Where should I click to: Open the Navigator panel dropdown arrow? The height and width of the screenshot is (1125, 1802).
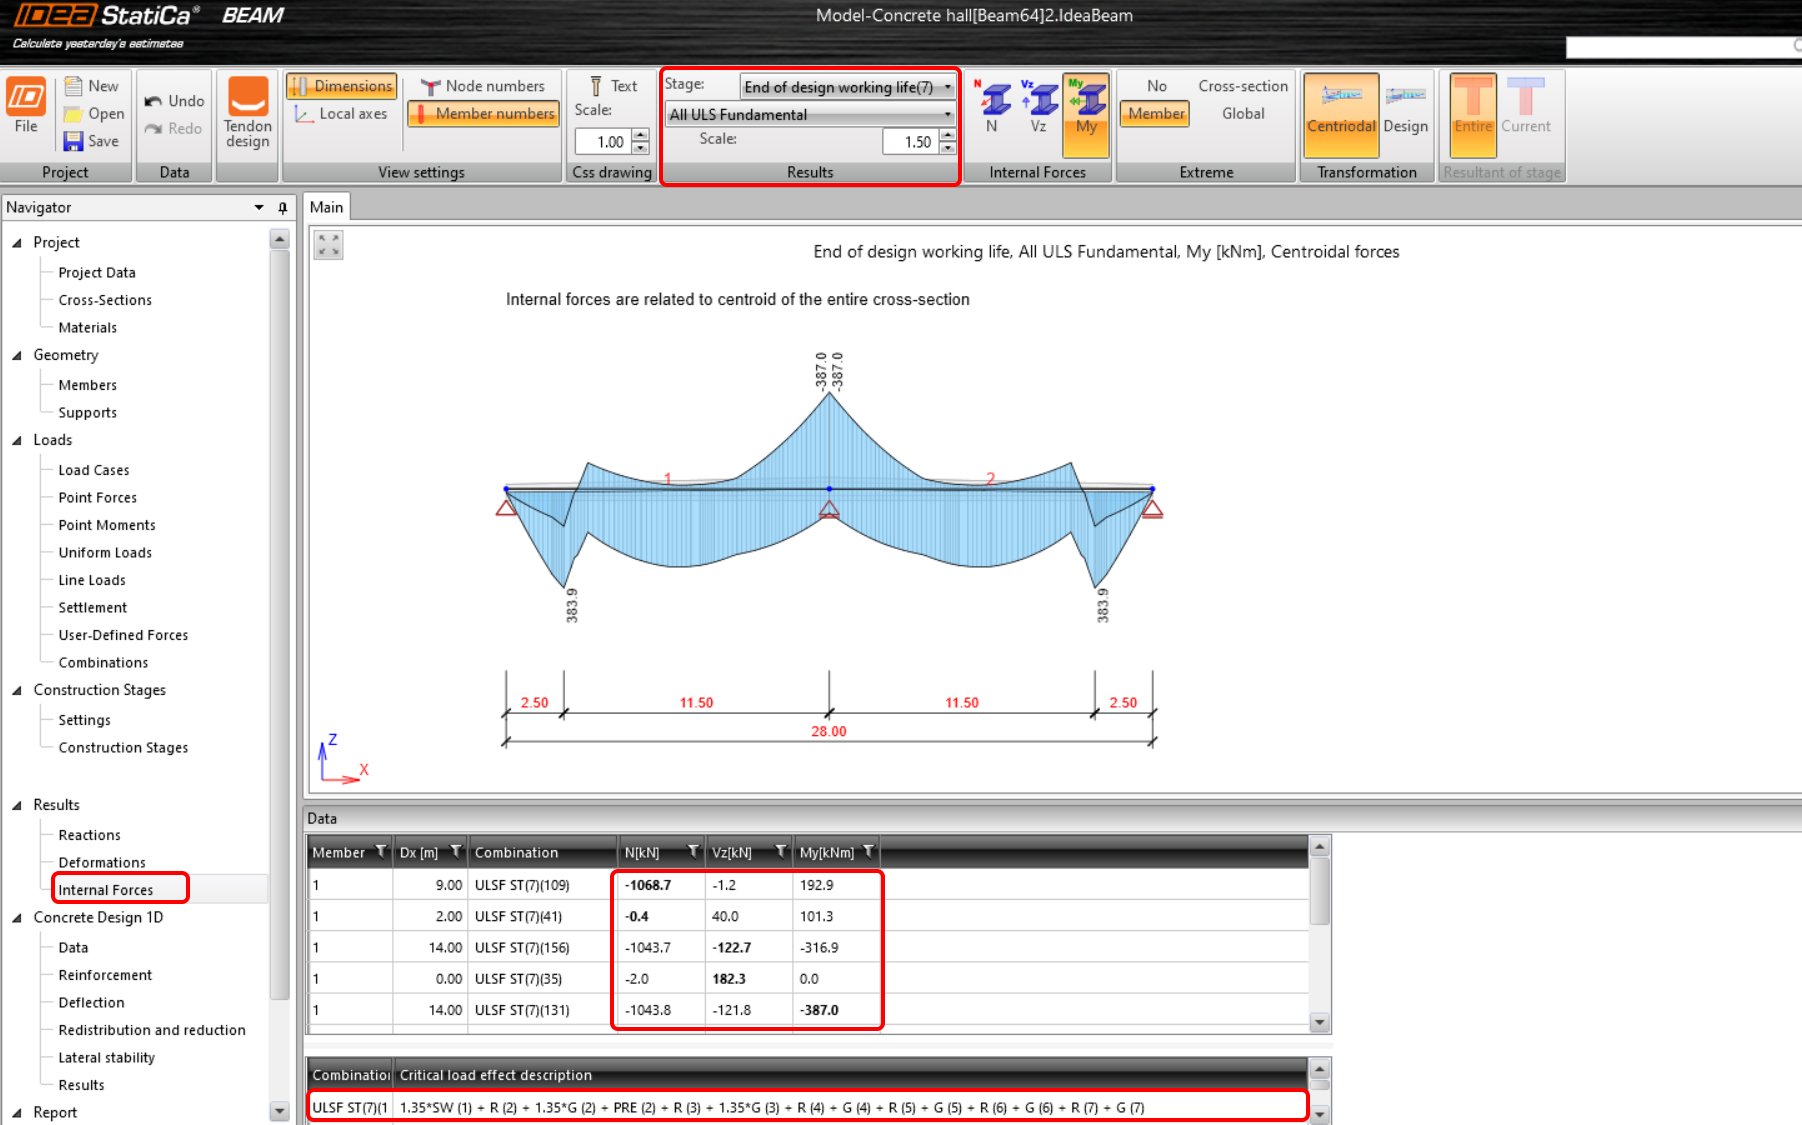coord(259,208)
